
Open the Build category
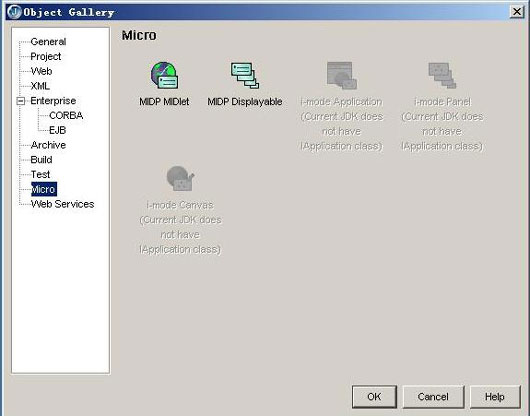(41, 160)
